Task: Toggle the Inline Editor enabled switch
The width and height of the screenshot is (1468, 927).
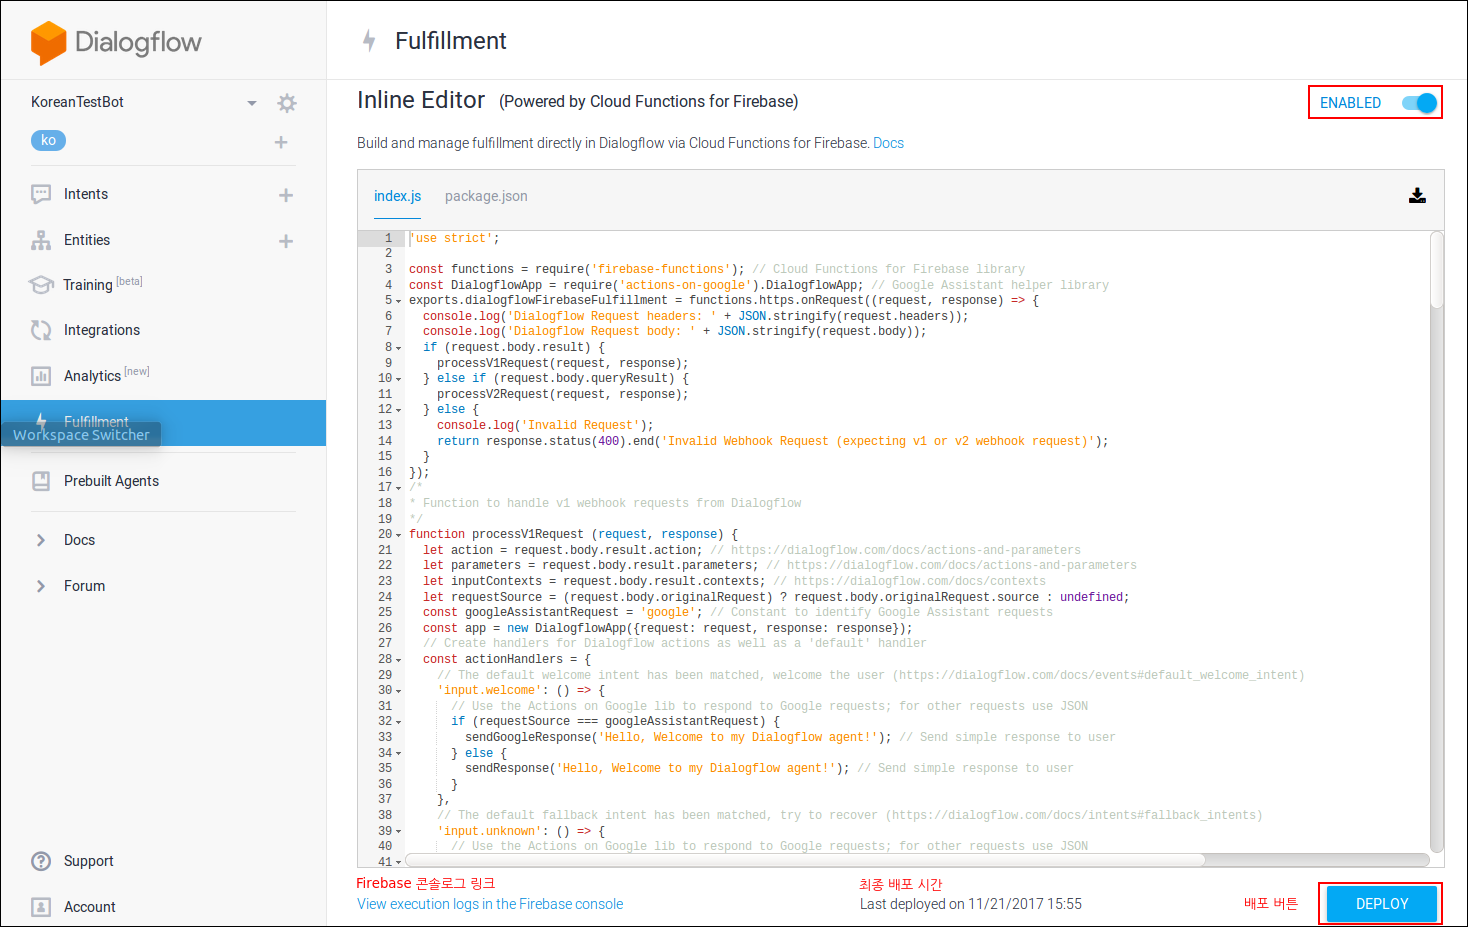Action: point(1419,103)
